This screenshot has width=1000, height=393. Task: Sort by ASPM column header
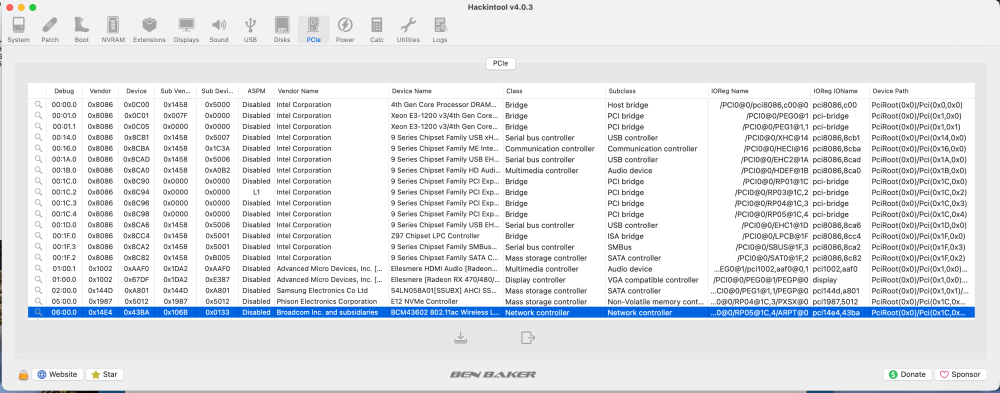(256, 91)
